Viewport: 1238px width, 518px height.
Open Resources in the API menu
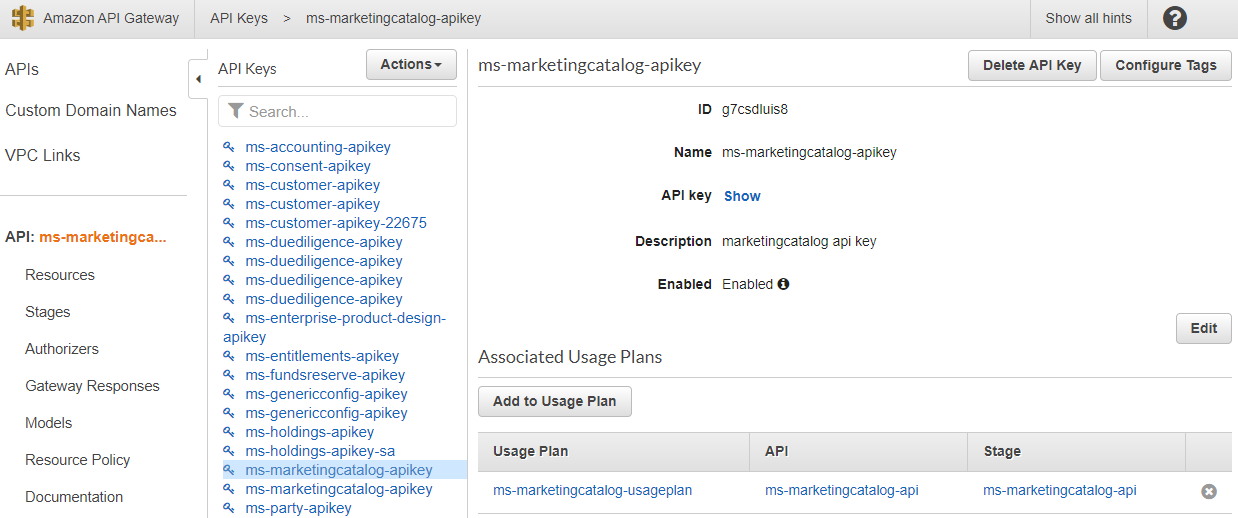[60, 275]
